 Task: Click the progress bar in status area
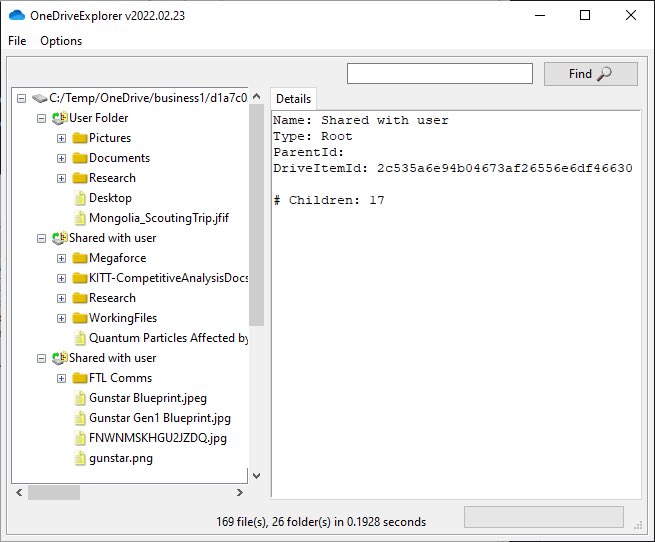(x=544, y=517)
